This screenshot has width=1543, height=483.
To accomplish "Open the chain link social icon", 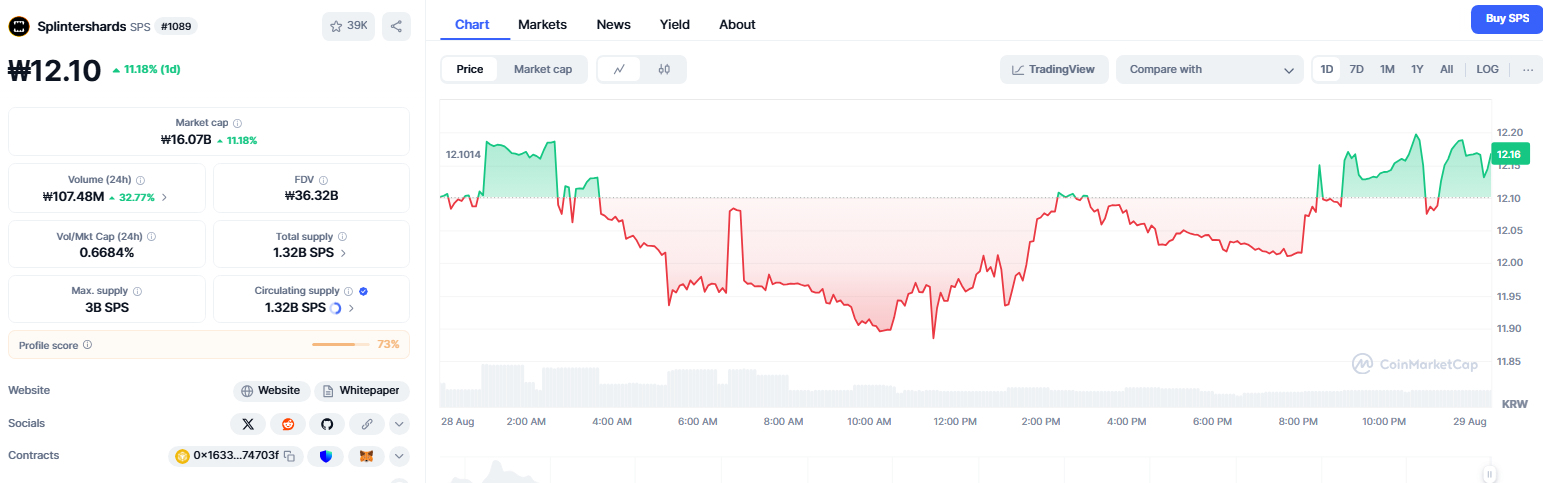I will pyautogui.click(x=366, y=424).
